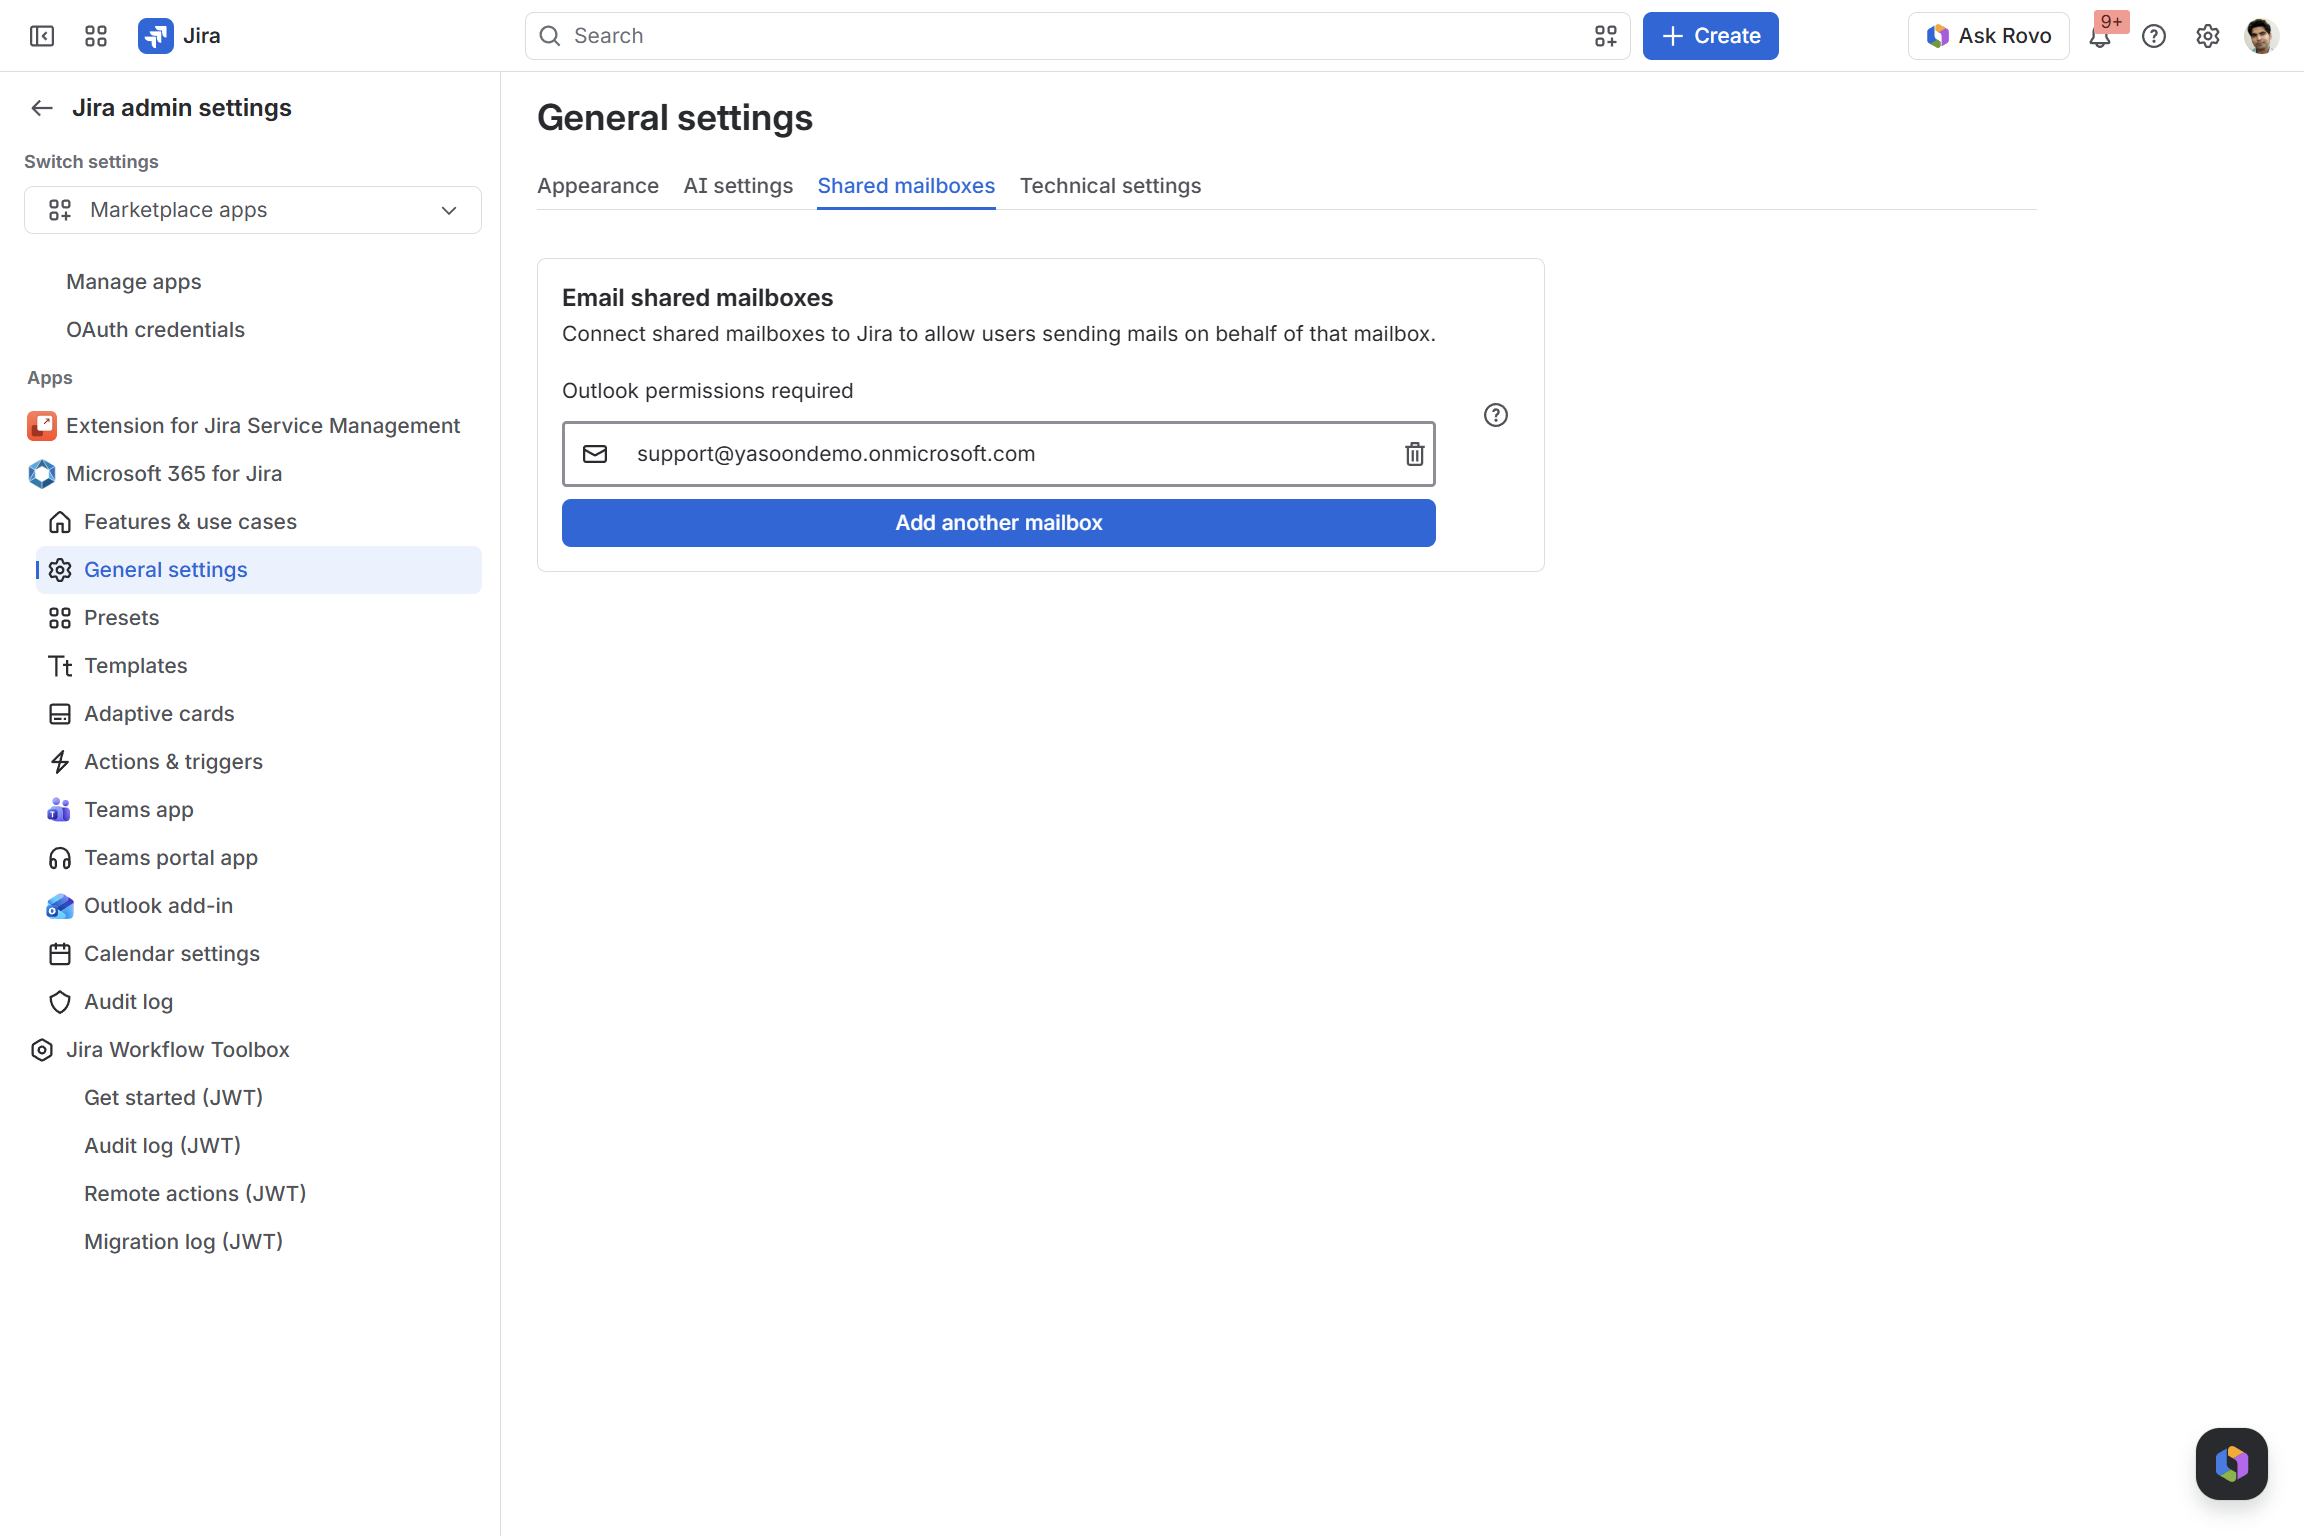The image size is (2304, 1536).
Task: Open notifications bell
Action: tap(2100, 36)
